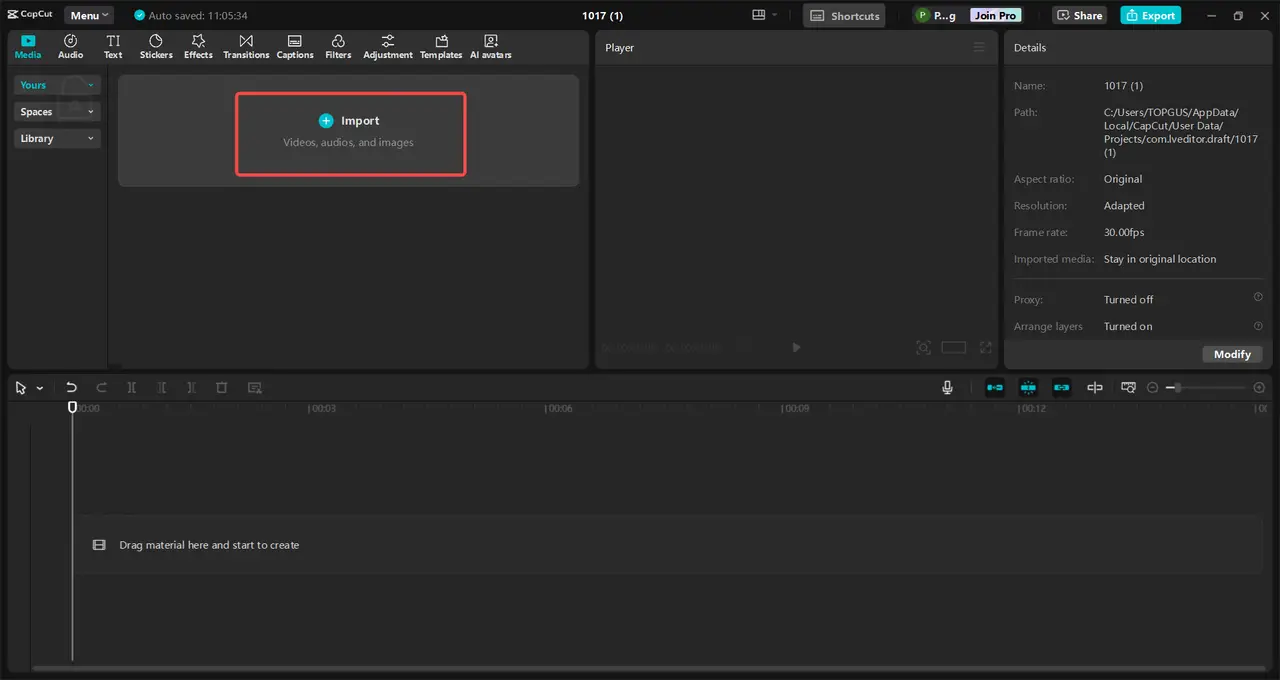This screenshot has height=680, width=1280.
Task: Open the Media panel
Action: click(27, 46)
